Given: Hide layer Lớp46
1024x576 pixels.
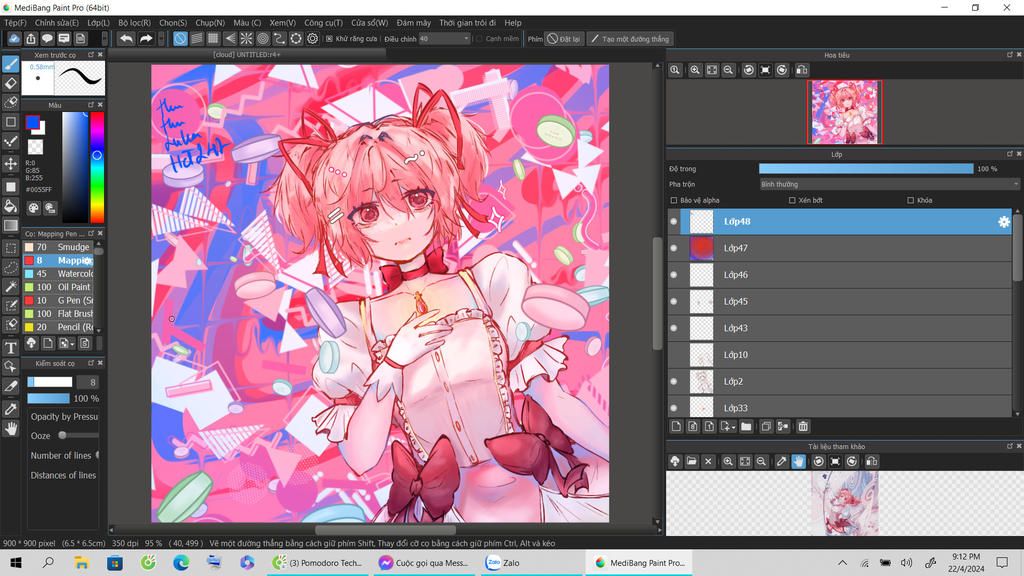Looking at the screenshot, I should tap(674, 275).
